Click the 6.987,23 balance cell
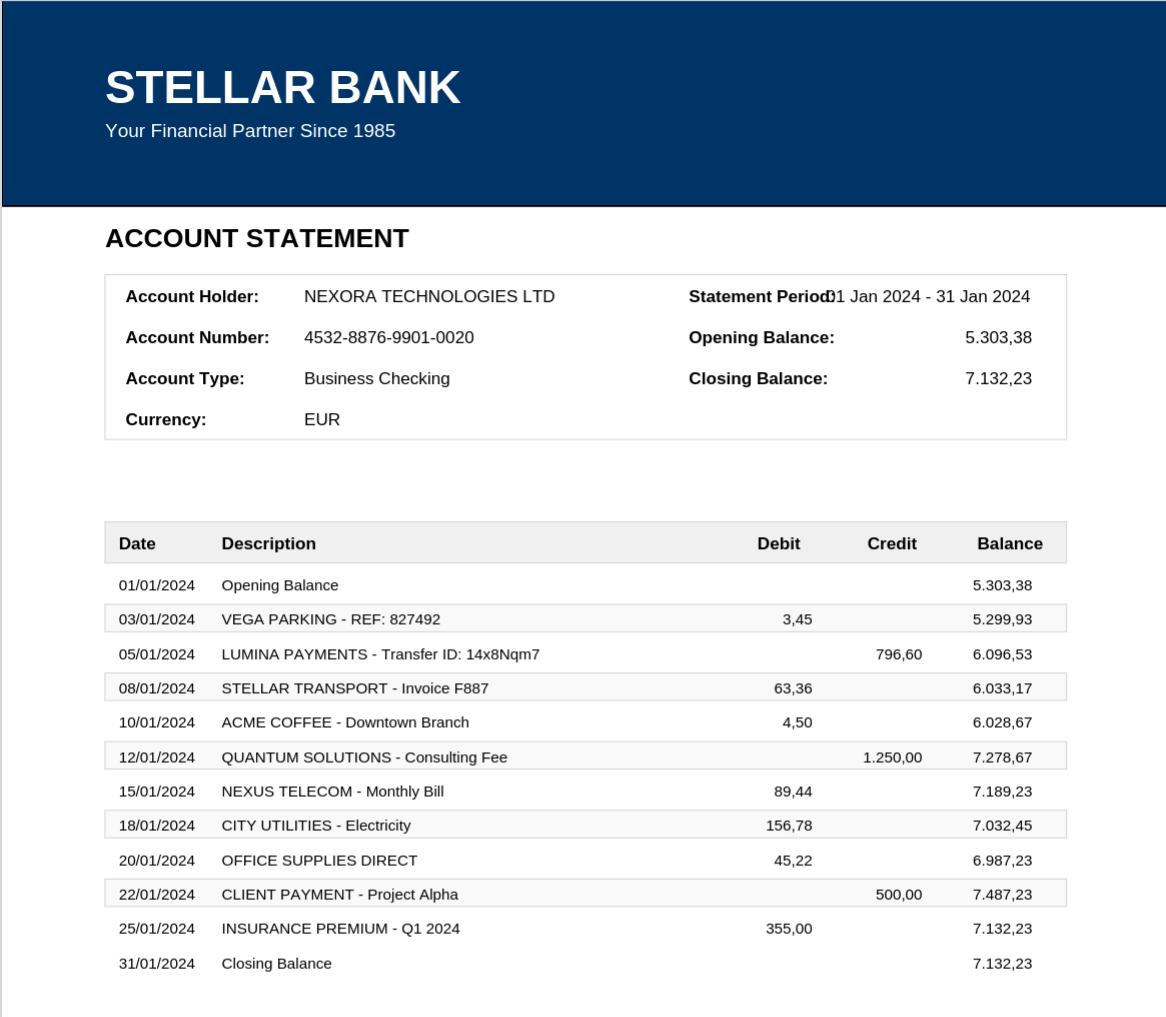 click(1002, 861)
